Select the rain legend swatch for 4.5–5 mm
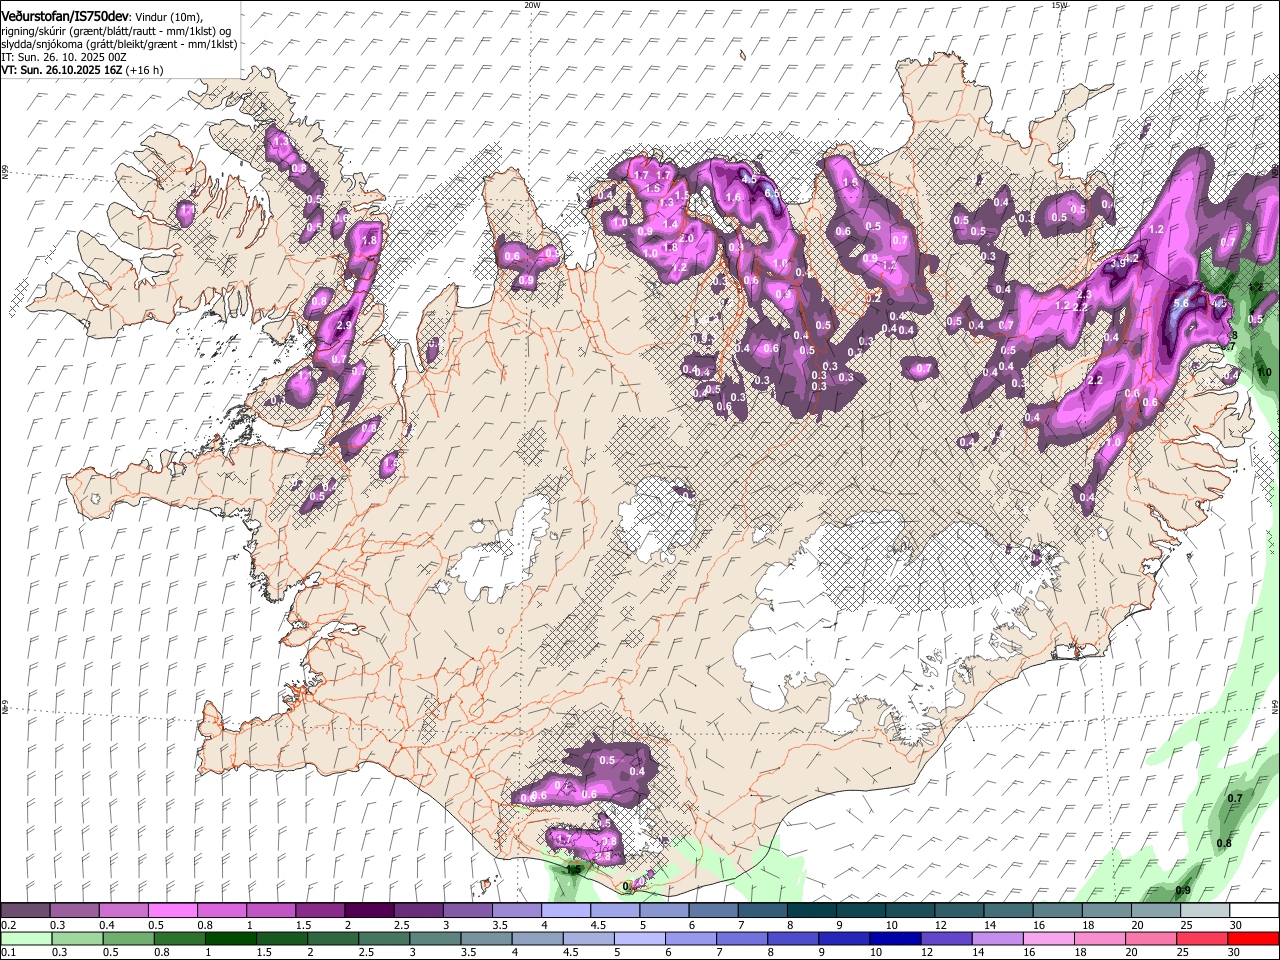 pos(589,938)
